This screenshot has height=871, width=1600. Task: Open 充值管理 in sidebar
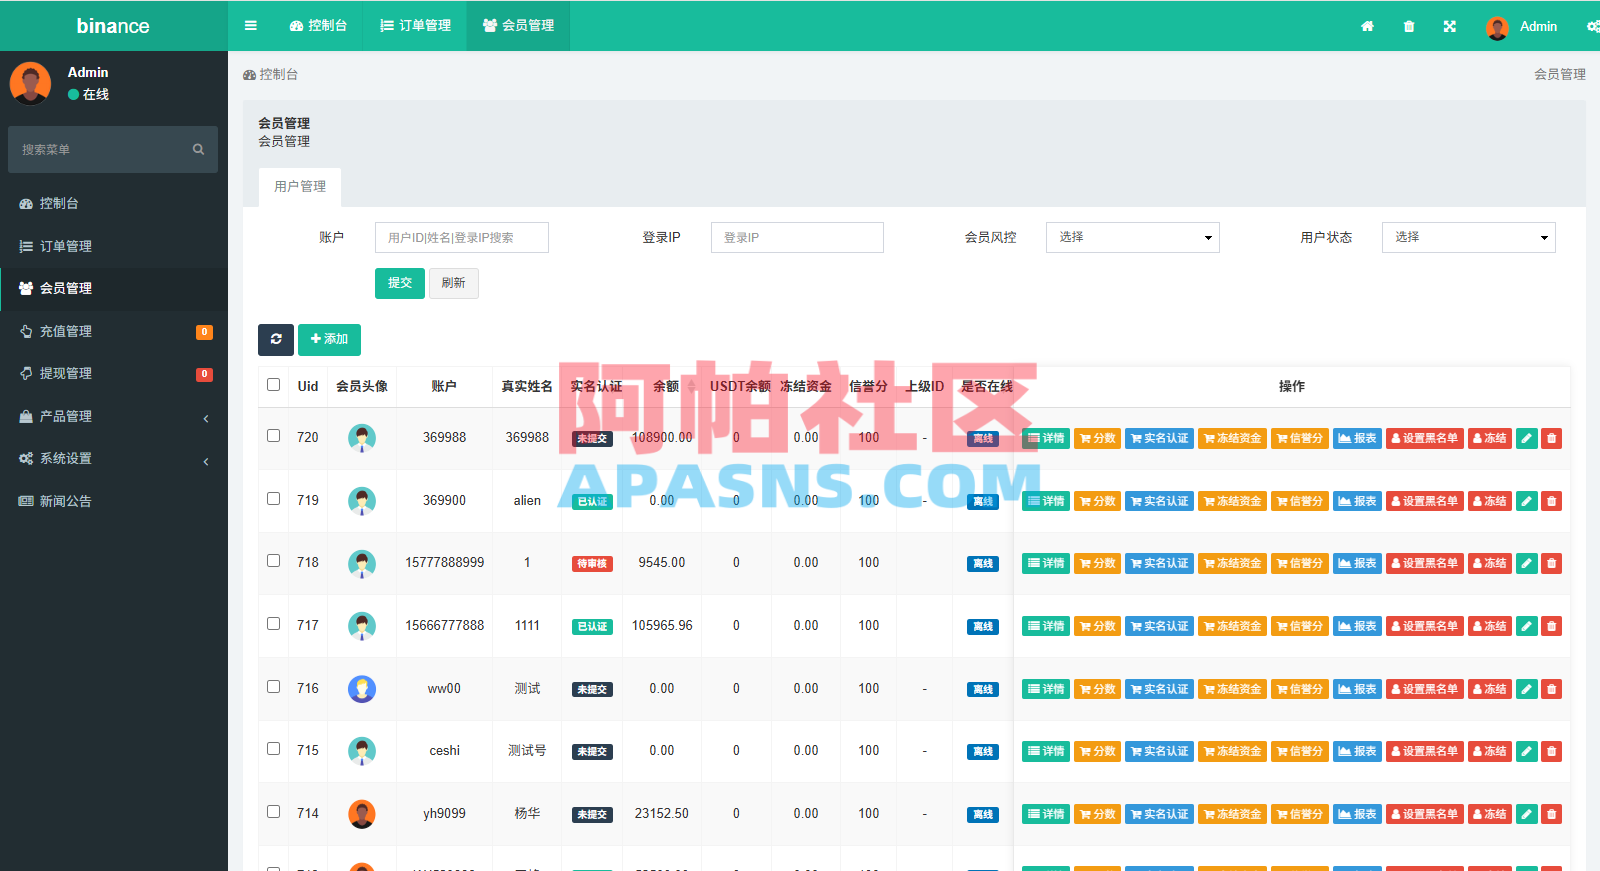[x=114, y=331]
